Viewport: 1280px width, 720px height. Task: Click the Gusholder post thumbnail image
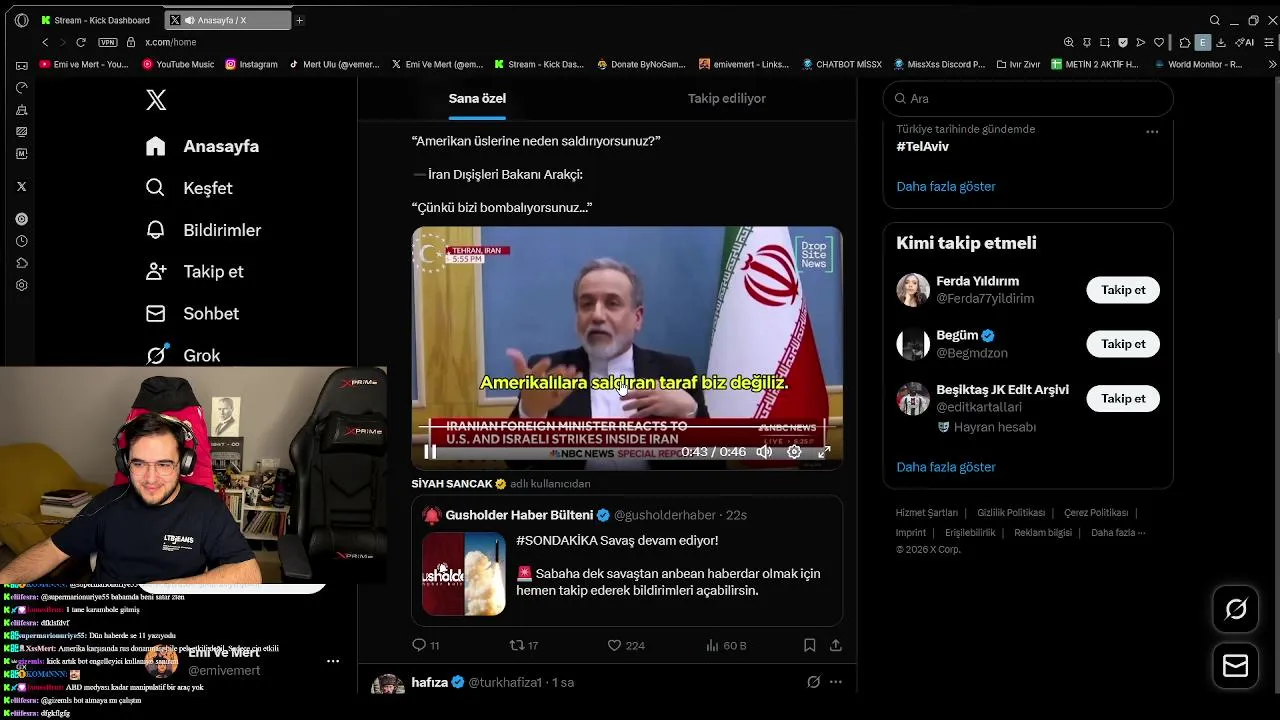coord(464,574)
